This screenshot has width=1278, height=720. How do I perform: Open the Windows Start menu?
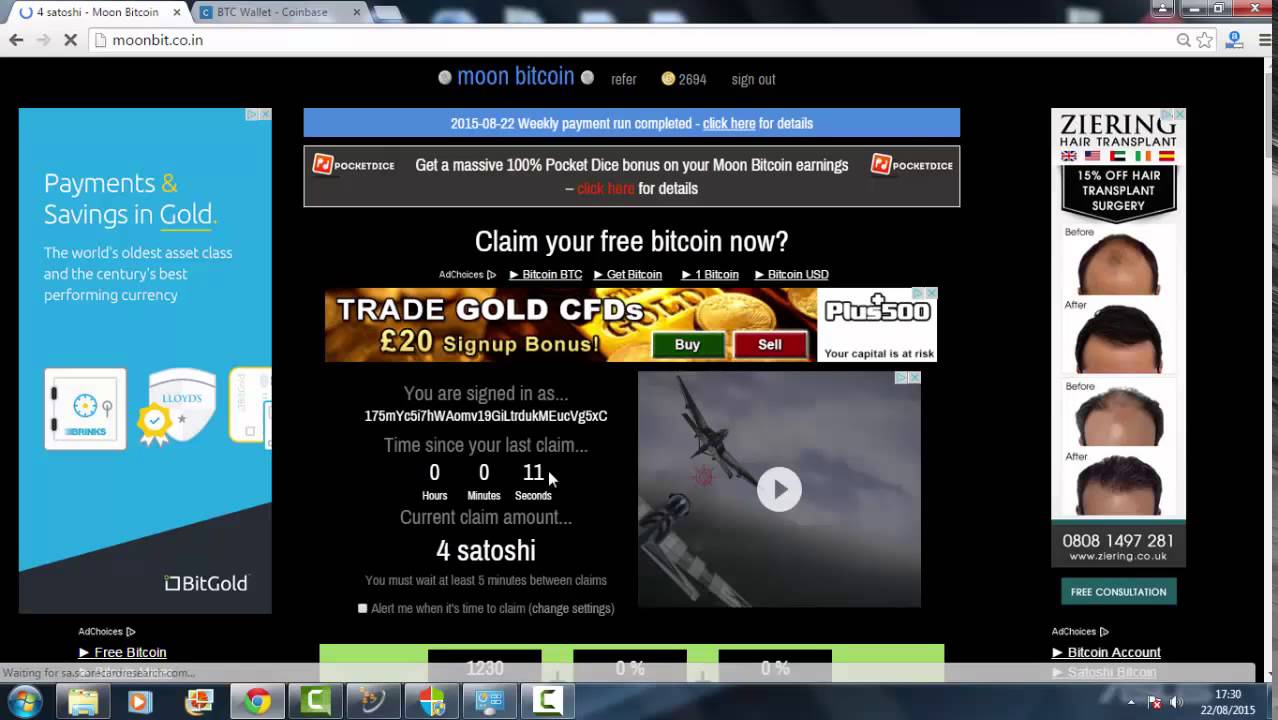24,702
